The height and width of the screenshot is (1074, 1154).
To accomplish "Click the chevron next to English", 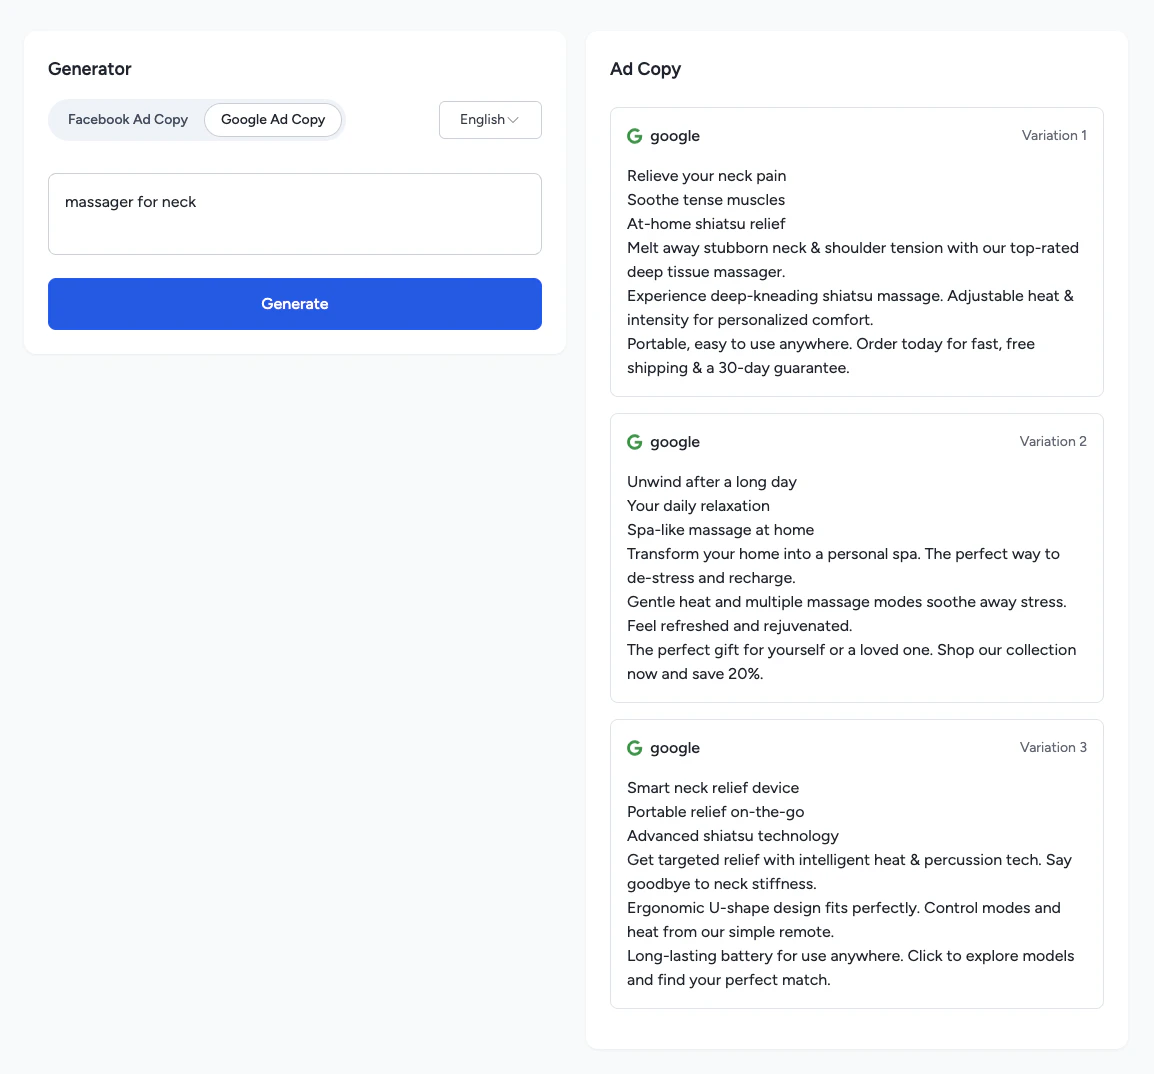I will tap(514, 119).
